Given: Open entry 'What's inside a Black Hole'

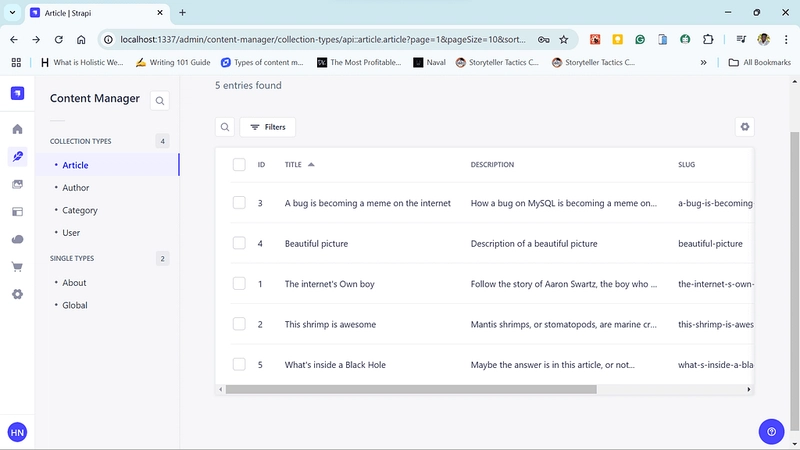Looking at the screenshot, I should [335, 365].
